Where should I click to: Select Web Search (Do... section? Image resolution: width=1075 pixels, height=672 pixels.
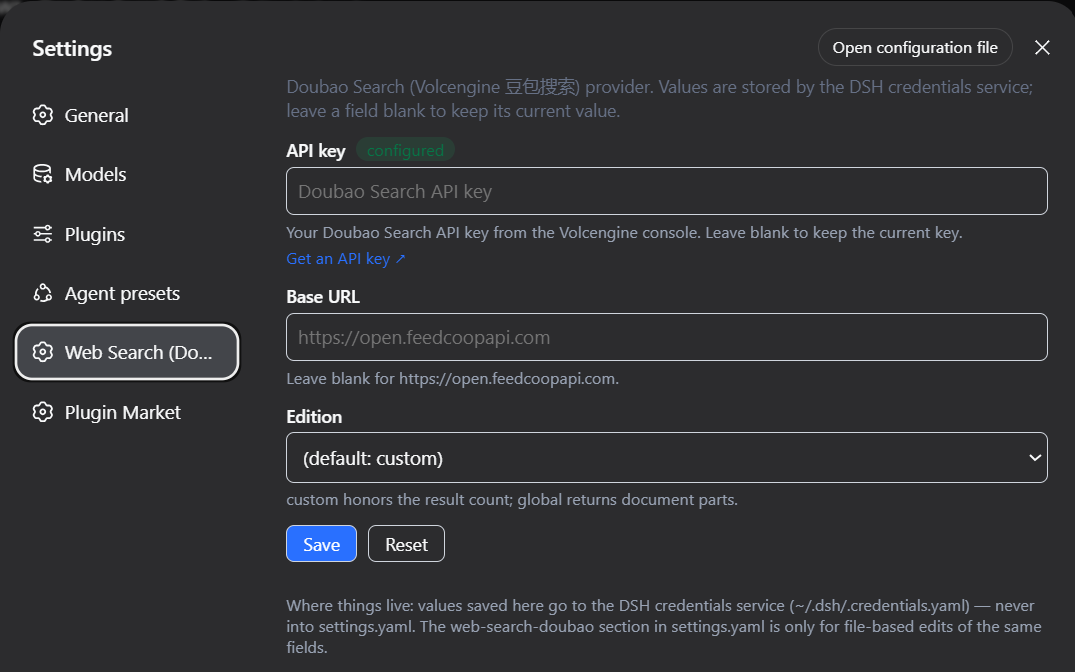click(x=127, y=352)
